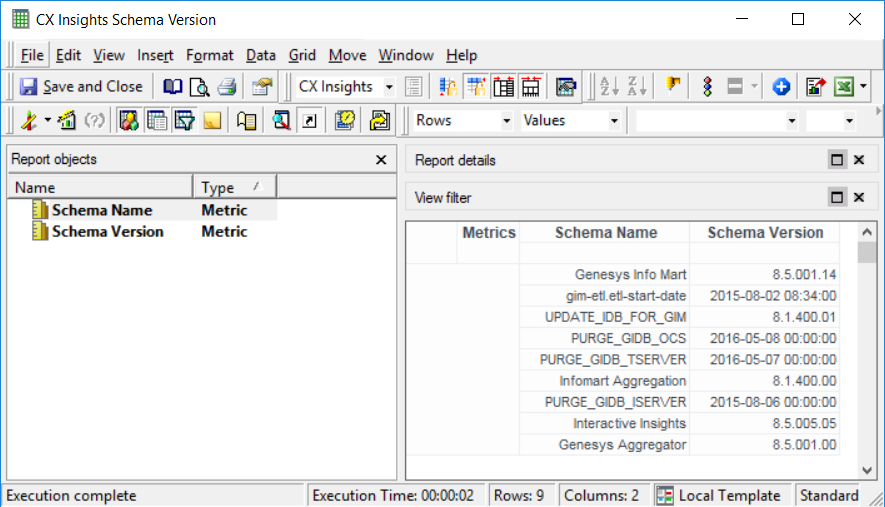Screen dimensions: 885x507
Task: Open the CX Insights dropdown
Action: click(389, 87)
